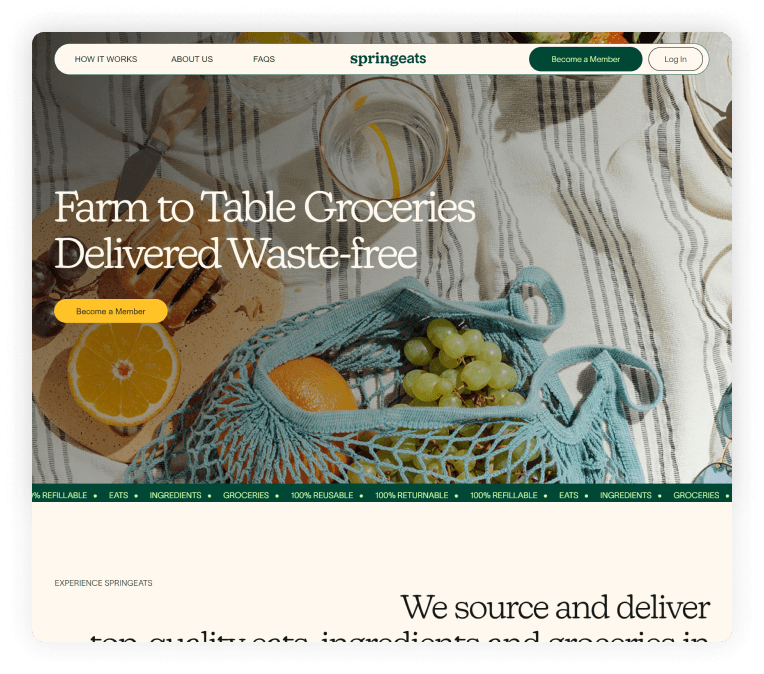Click the glass of water in hero image

tap(384, 139)
